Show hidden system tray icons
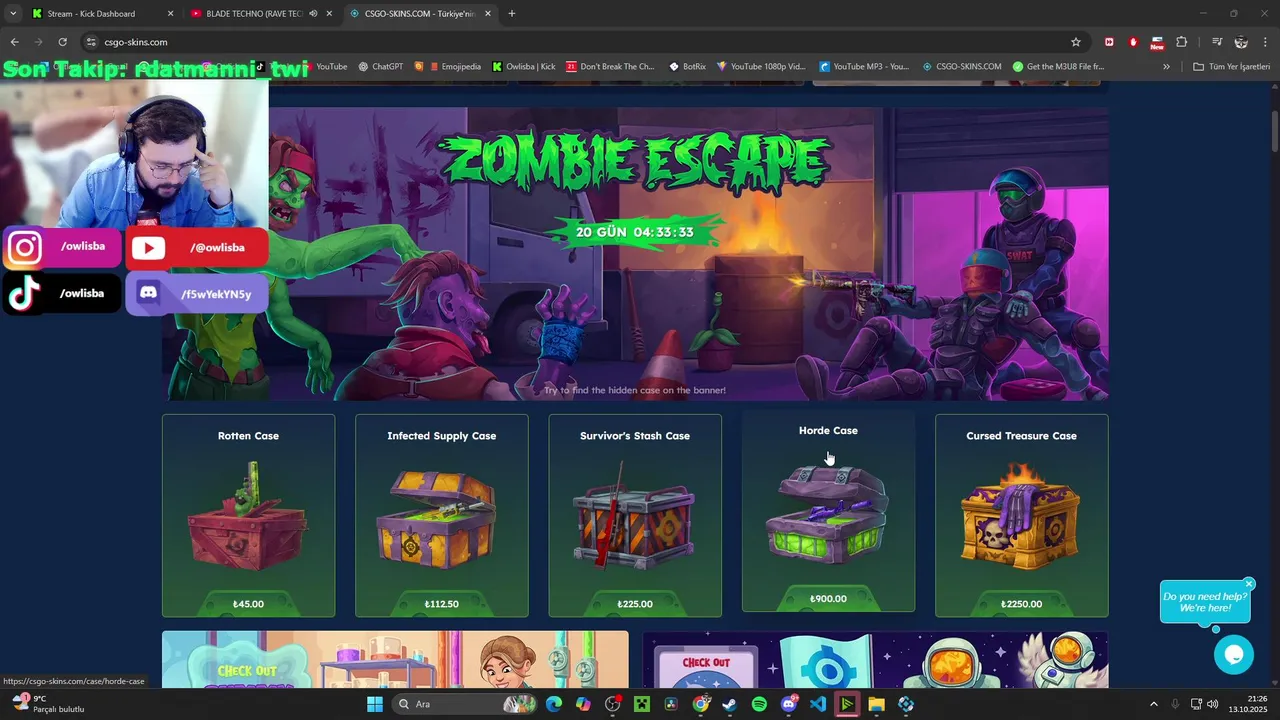Screen dimensions: 1280x720 [x=1153, y=704]
